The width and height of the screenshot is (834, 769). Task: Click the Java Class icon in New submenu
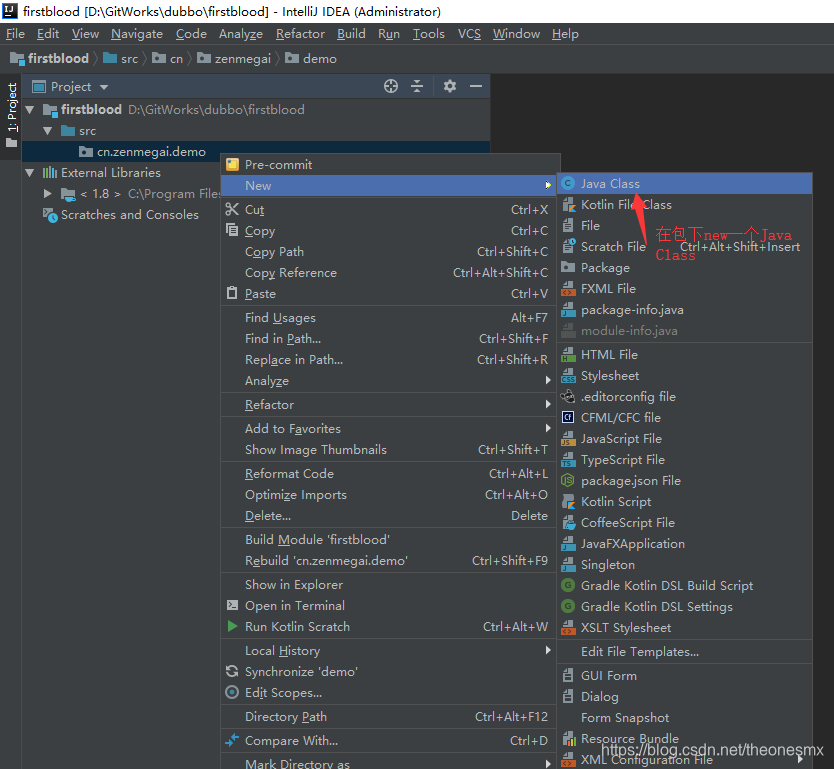pyautogui.click(x=568, y=183)
